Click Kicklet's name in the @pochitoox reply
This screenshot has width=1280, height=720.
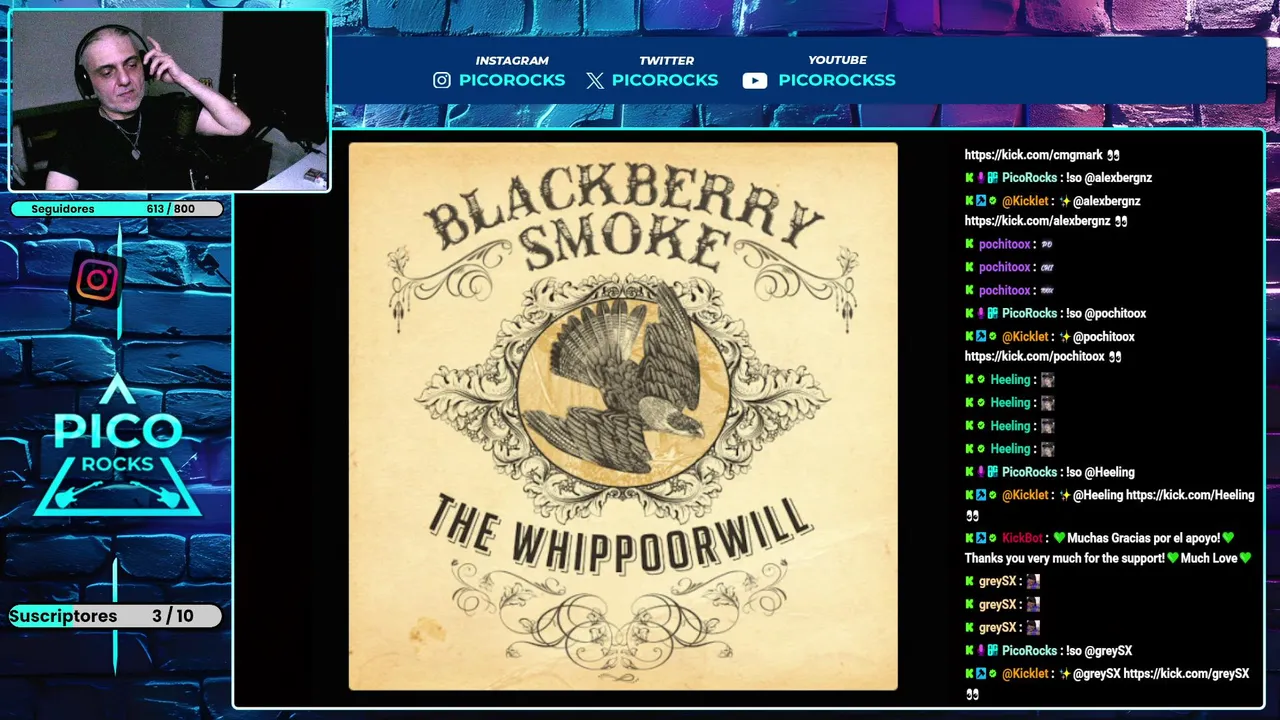click(1025, 337)
